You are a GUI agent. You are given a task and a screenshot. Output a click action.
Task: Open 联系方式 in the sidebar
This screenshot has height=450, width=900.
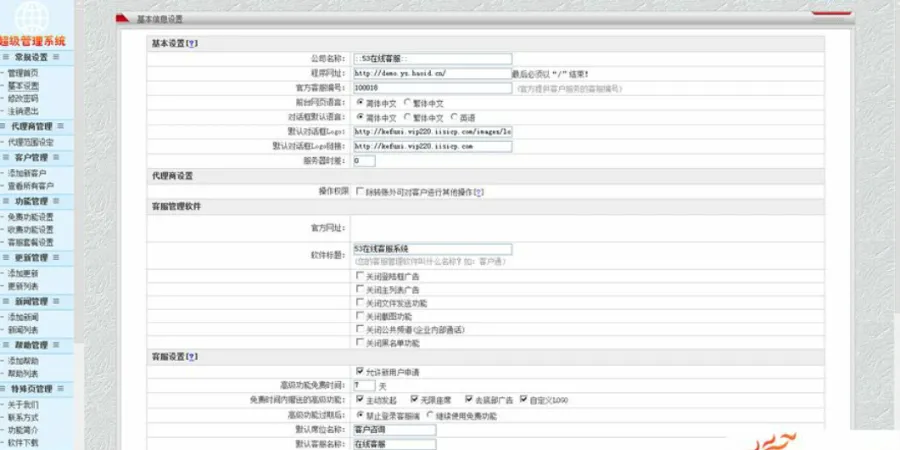(x=23, y=417)
